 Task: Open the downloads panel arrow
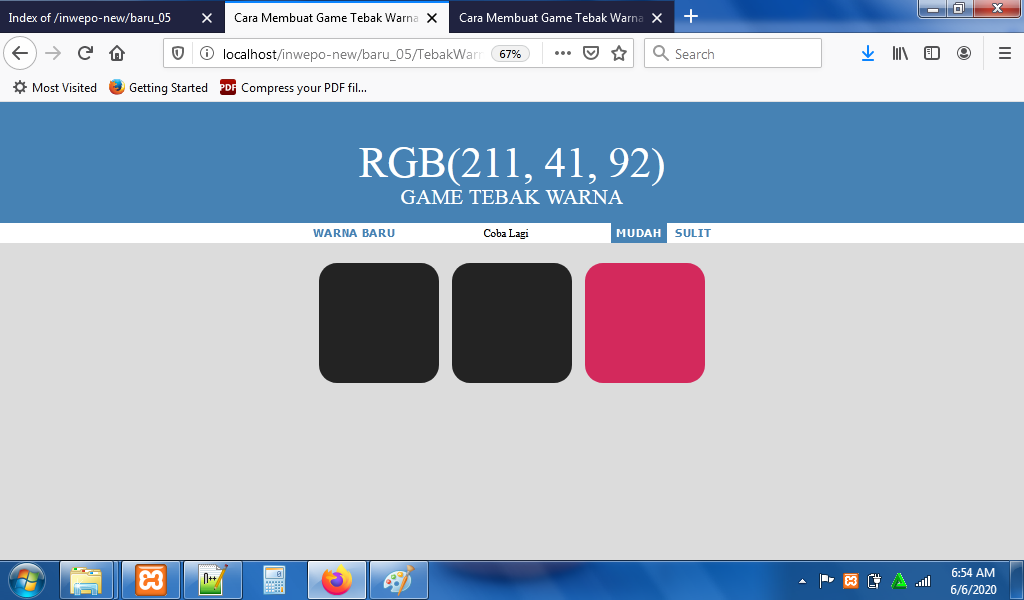pos(868,54)
